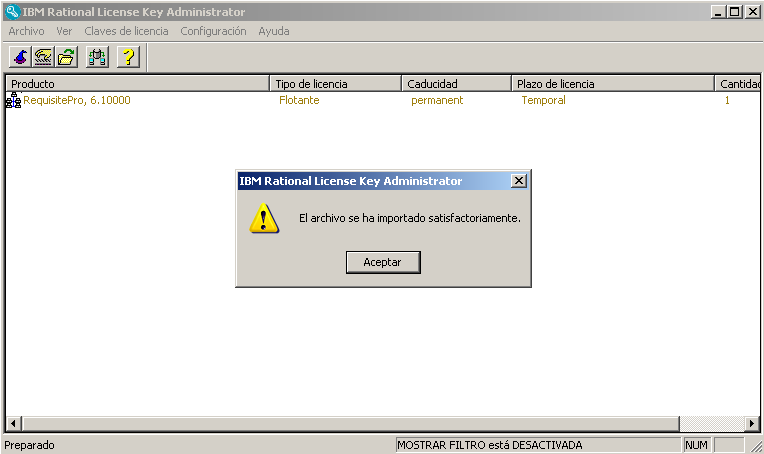Click the Temporal license term cell

tap(543, 100)
